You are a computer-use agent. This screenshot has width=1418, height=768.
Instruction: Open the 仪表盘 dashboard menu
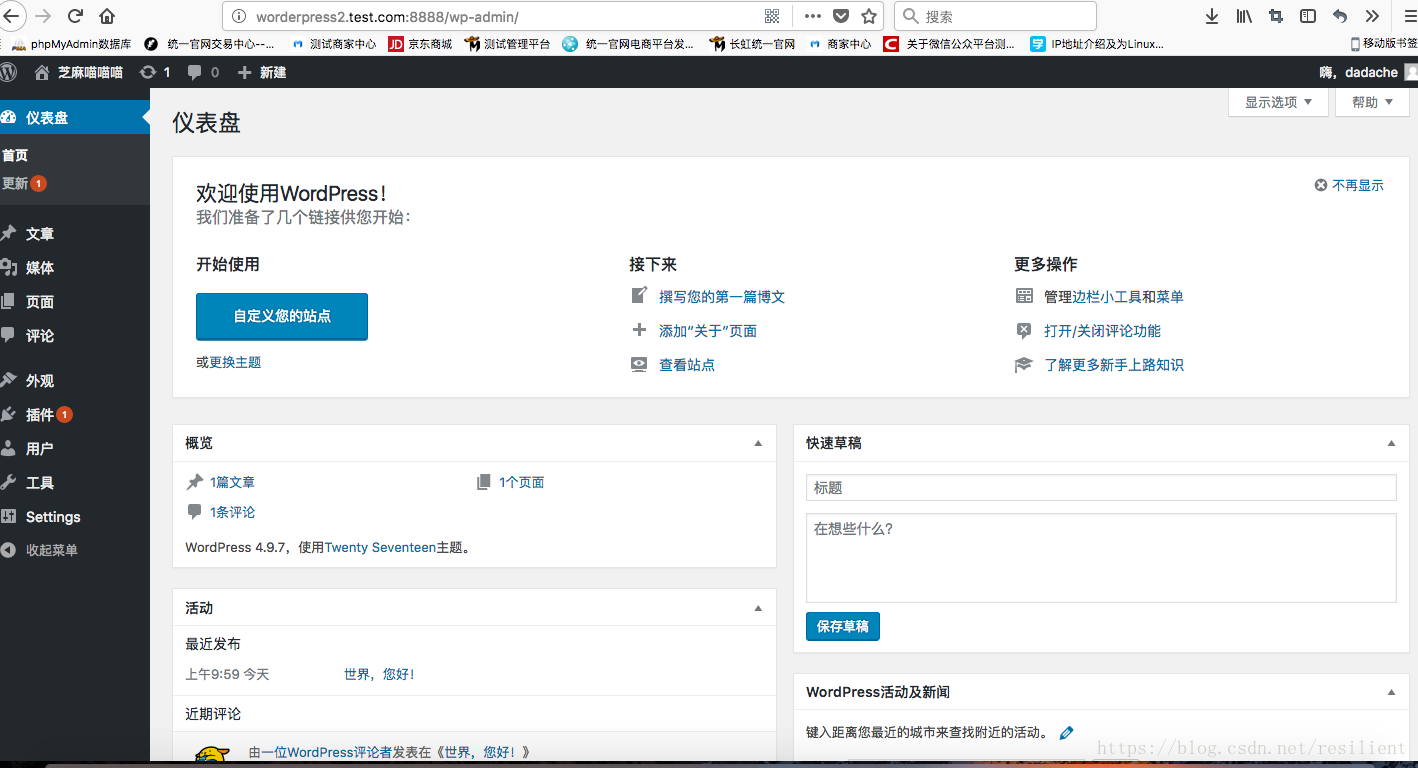click(x=75, y=118)
